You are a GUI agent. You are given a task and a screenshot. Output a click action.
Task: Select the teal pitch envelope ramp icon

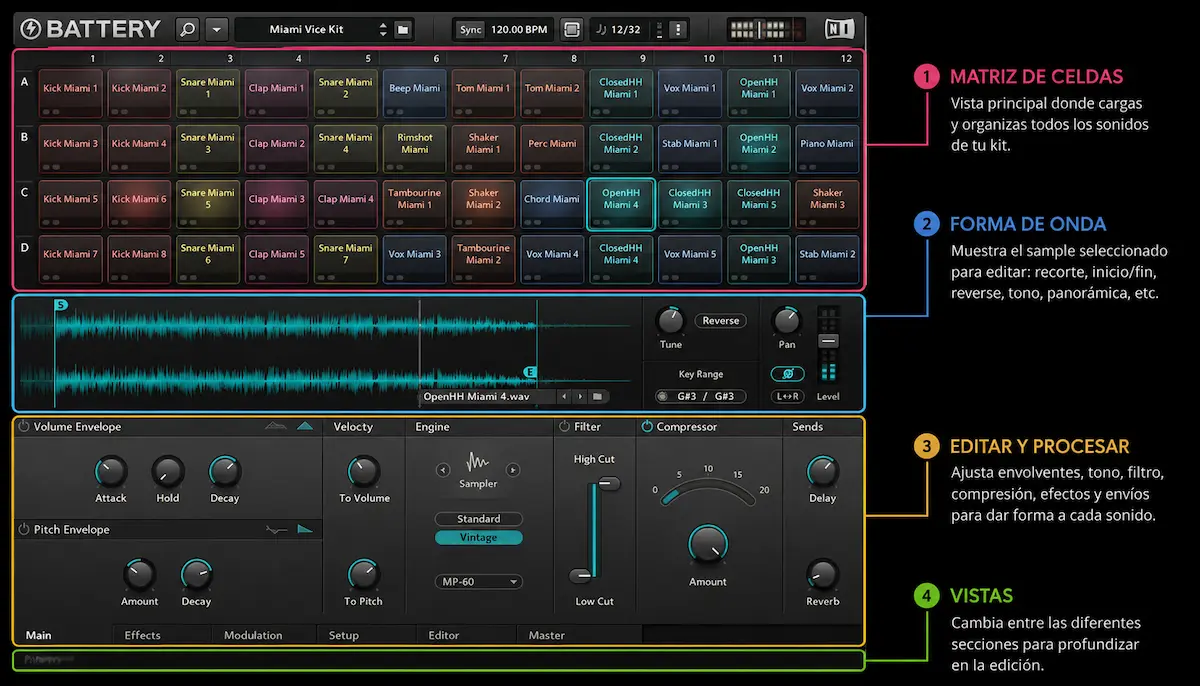point(305,530)
